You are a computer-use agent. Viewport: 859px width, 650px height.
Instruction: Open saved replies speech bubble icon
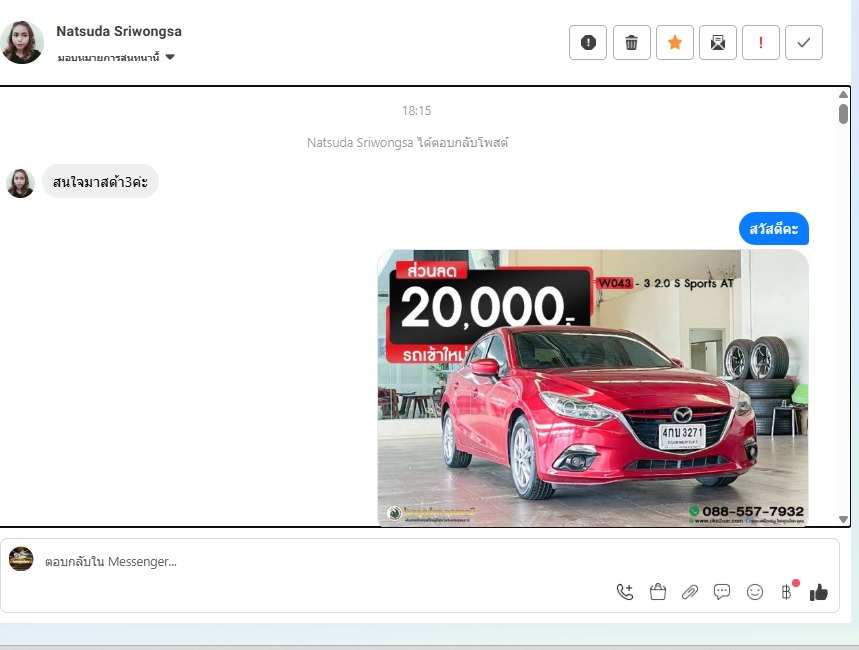tap(722, 592)
